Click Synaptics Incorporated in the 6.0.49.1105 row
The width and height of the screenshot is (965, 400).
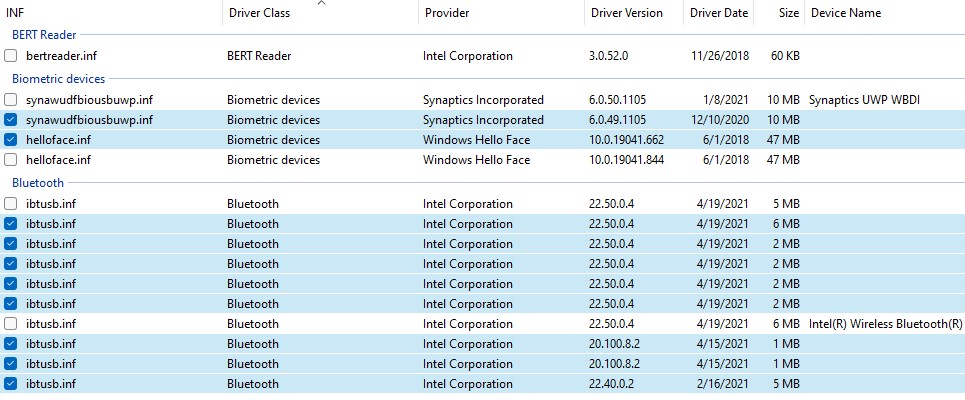pyautogui.click(x=483, y=120)
